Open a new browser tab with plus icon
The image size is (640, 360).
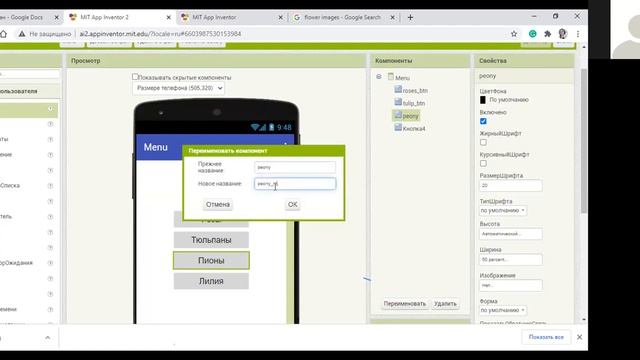(410, 17)
